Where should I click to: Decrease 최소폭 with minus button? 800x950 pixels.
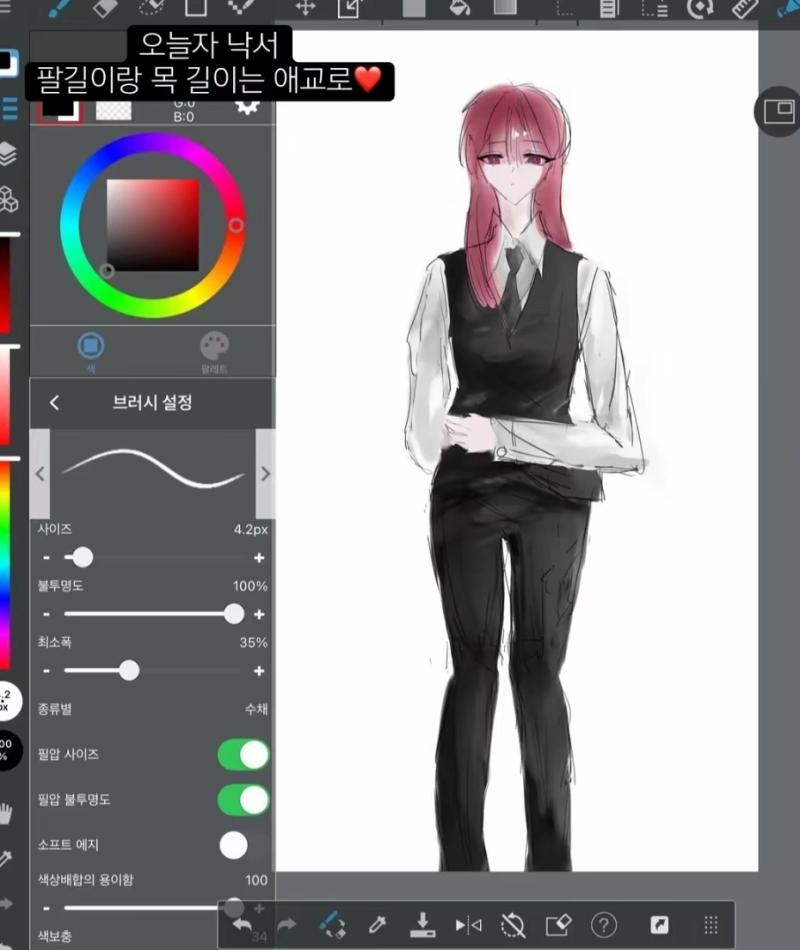click(x=47, y=671)
